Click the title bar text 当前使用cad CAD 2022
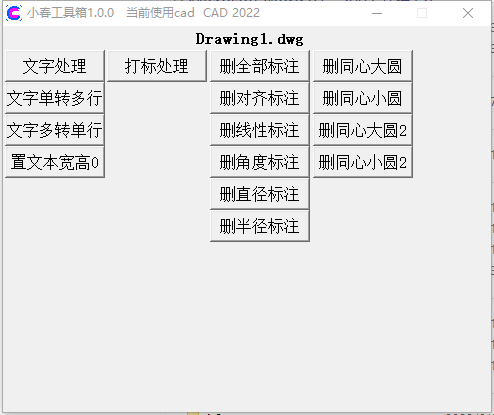Viewport: 494px width, 415px height. 193,13
